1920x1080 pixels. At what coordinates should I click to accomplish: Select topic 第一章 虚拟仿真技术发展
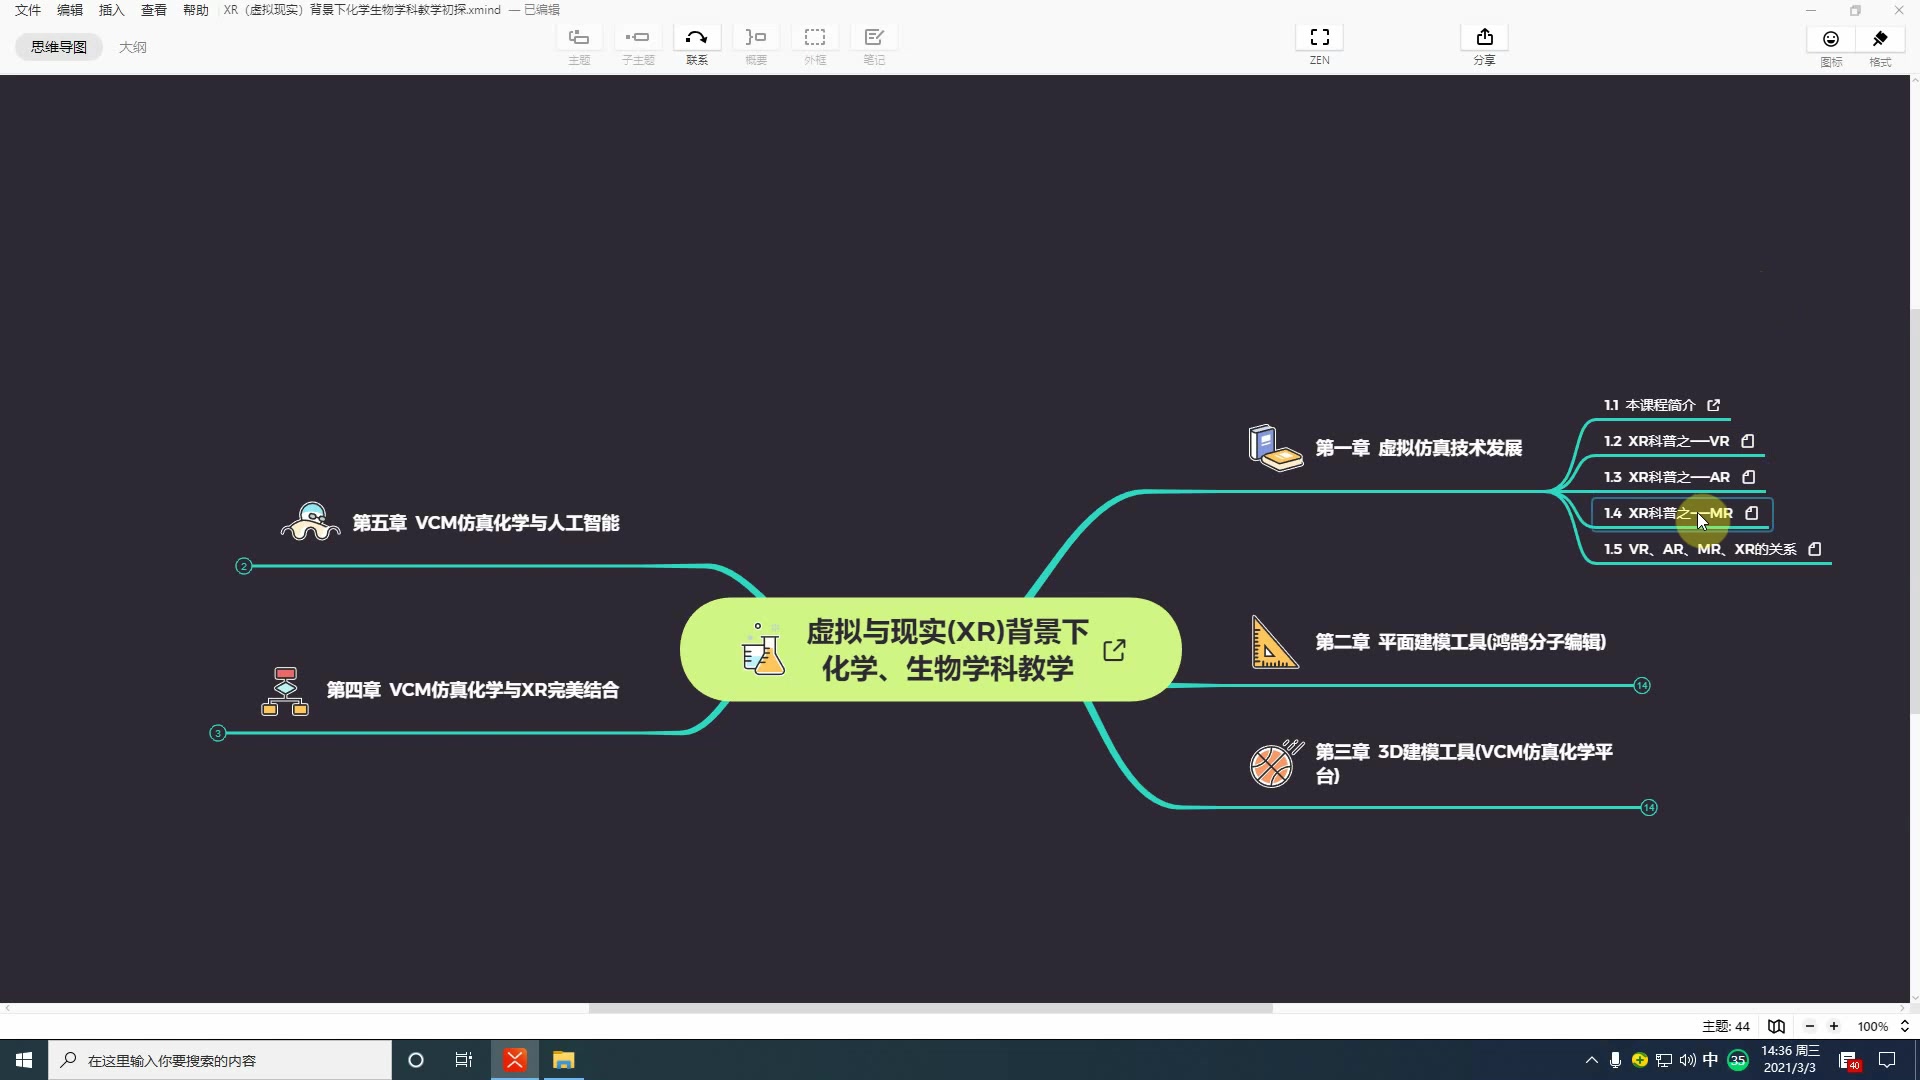(1418, 448)
